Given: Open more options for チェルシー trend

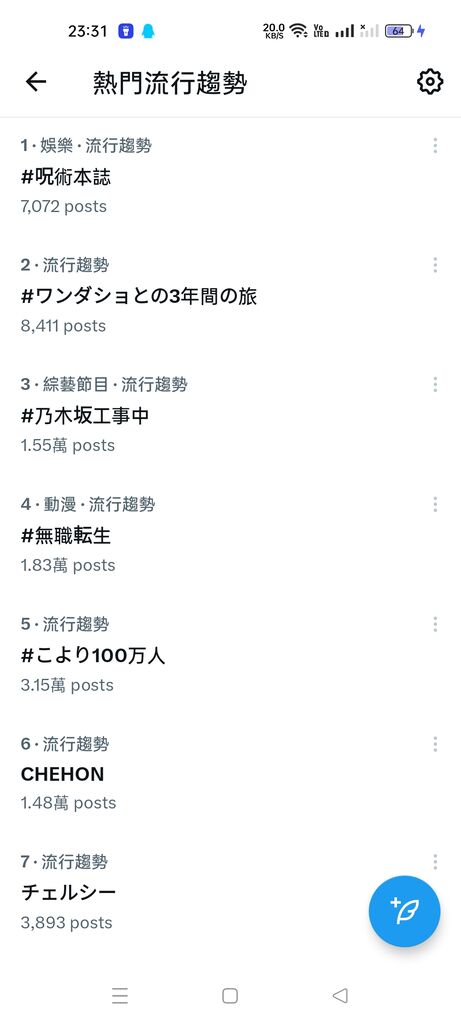Looking at the screenshot, I should pyautogui.click(x=435, y=862).
